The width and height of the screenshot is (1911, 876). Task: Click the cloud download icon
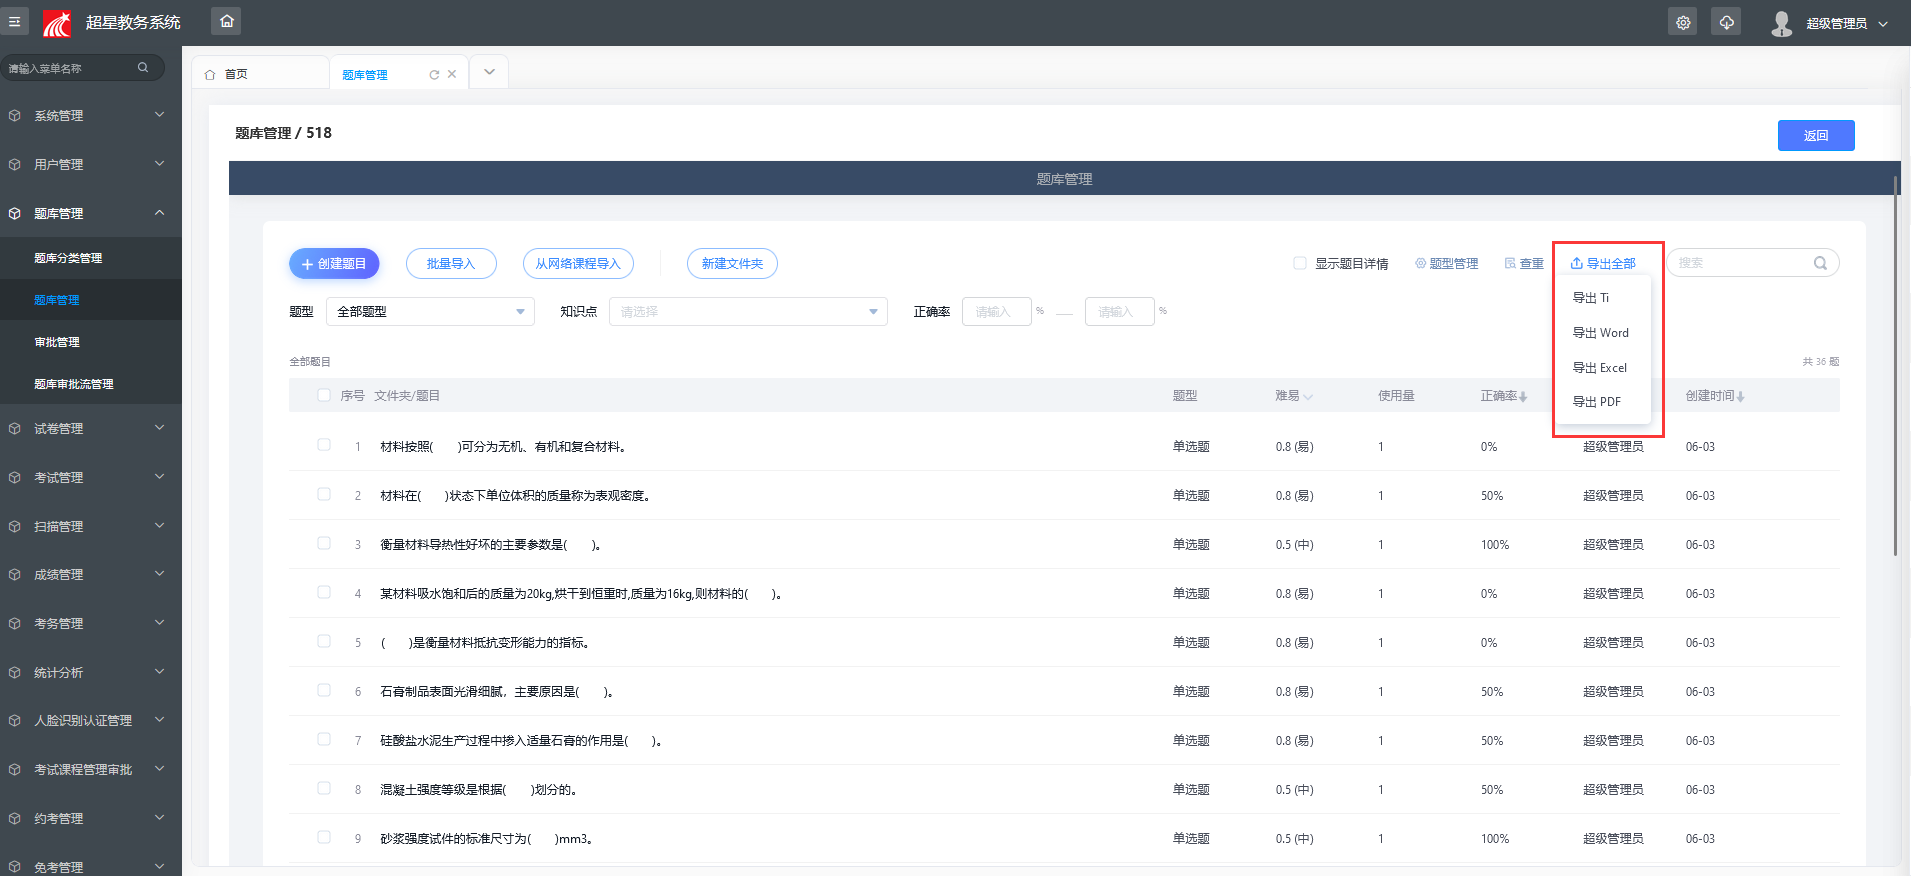[1727, 22]
